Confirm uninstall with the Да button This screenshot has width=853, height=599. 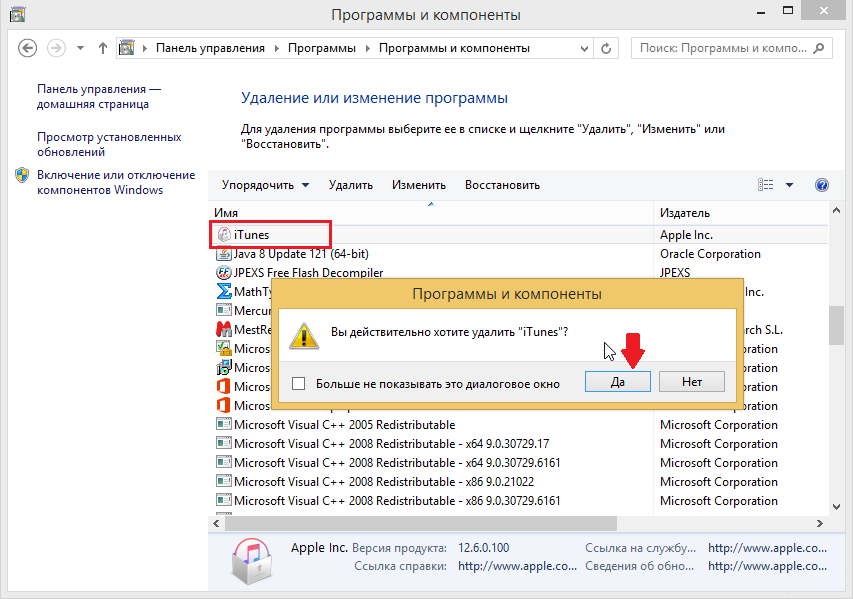click(x=617, y=381)
